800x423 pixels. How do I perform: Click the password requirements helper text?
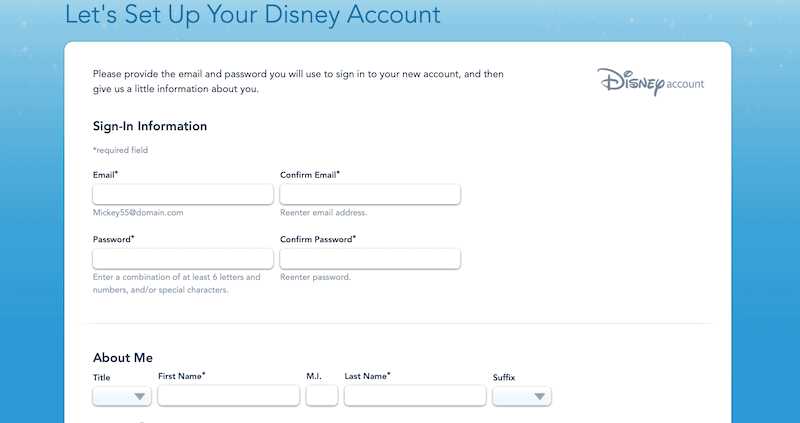point(177,284)
